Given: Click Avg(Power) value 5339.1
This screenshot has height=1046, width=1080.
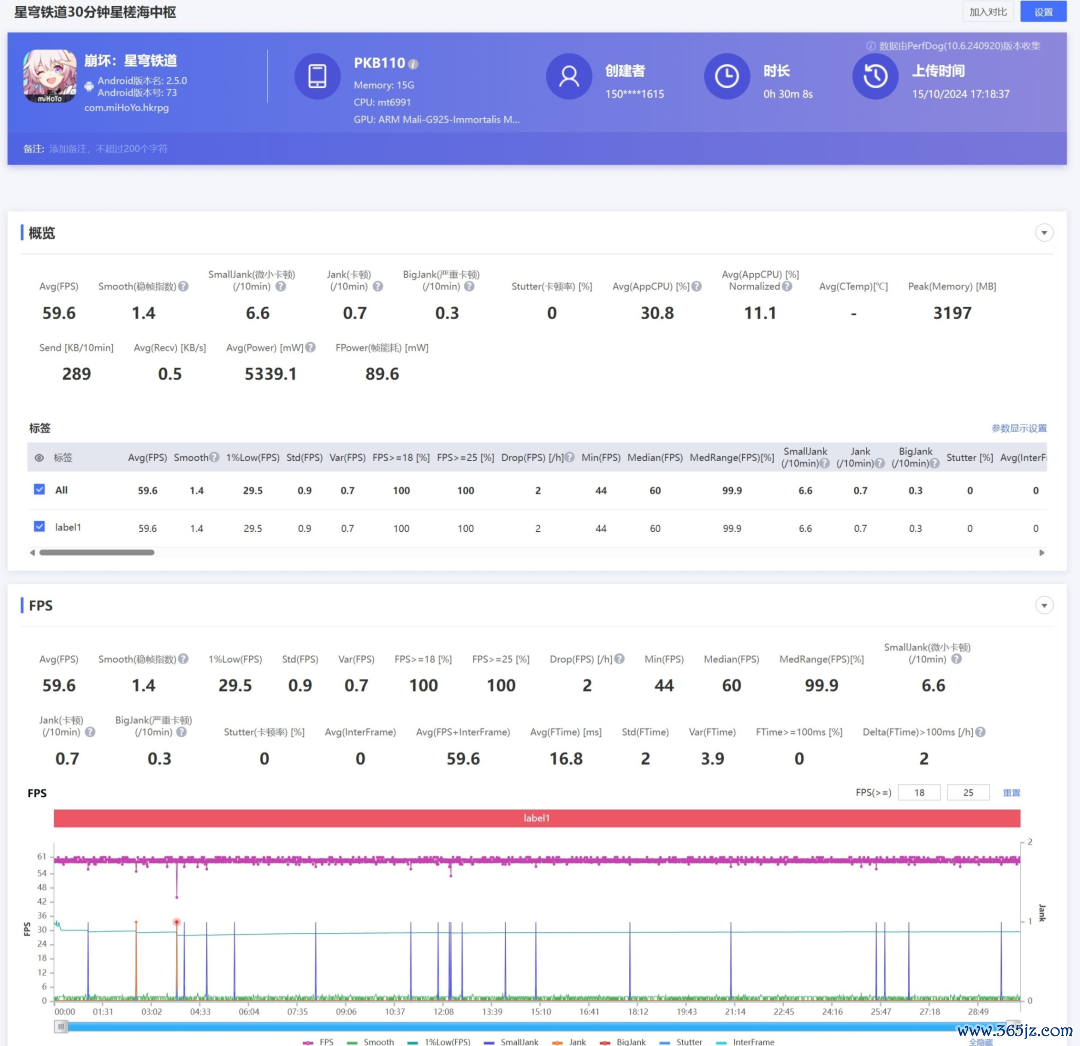Looking at the screenshot, I should (x=271, y=374).
